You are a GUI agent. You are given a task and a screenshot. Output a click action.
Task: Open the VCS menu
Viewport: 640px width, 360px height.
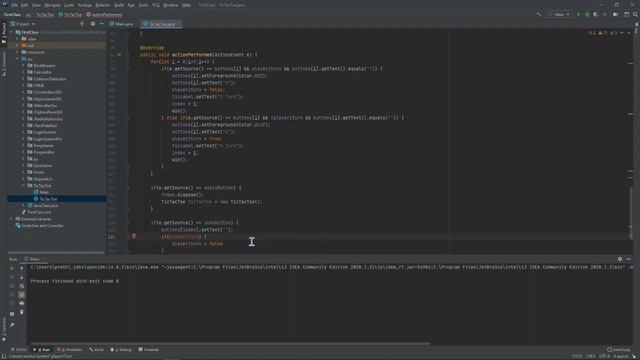156,5
